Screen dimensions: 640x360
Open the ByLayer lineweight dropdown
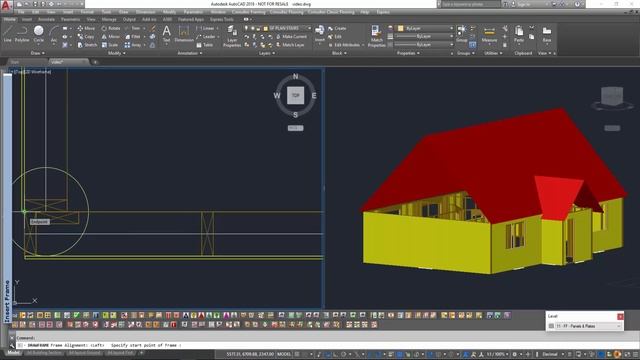(423, 36)
